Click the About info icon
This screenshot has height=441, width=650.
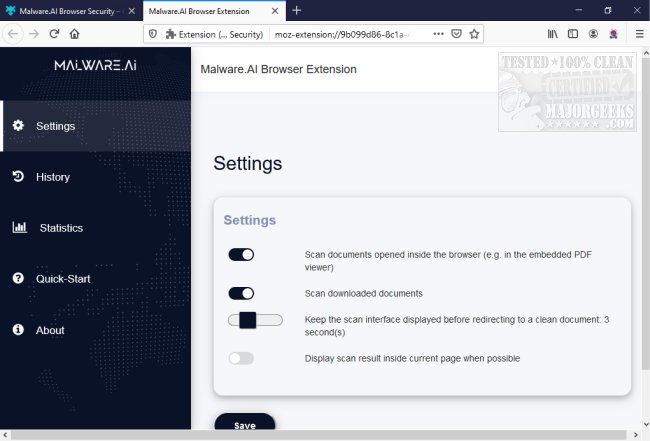pos(18,330)
